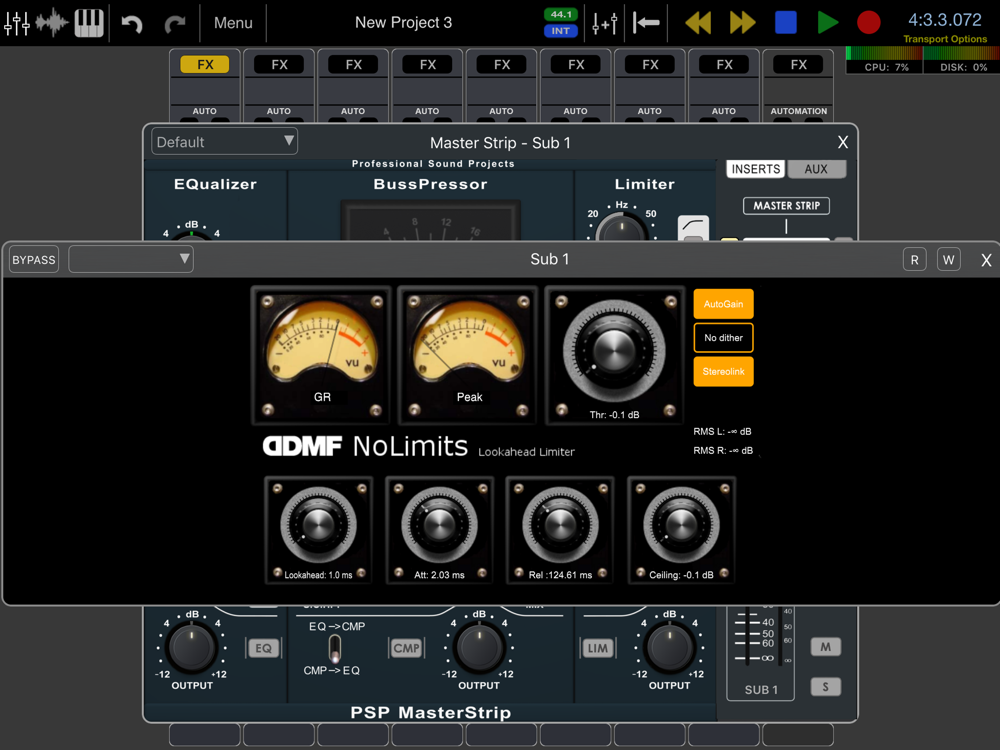Screen dimensions: 1000x750
Task: Start playback with the green play button
Action: point(828,22)
